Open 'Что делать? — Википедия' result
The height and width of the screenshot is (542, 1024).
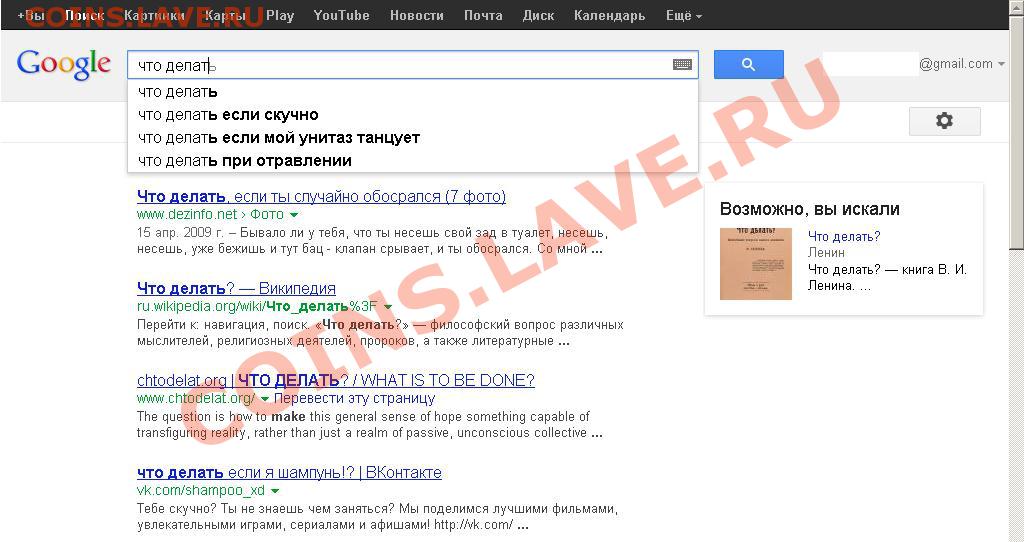tap(236, 289)
